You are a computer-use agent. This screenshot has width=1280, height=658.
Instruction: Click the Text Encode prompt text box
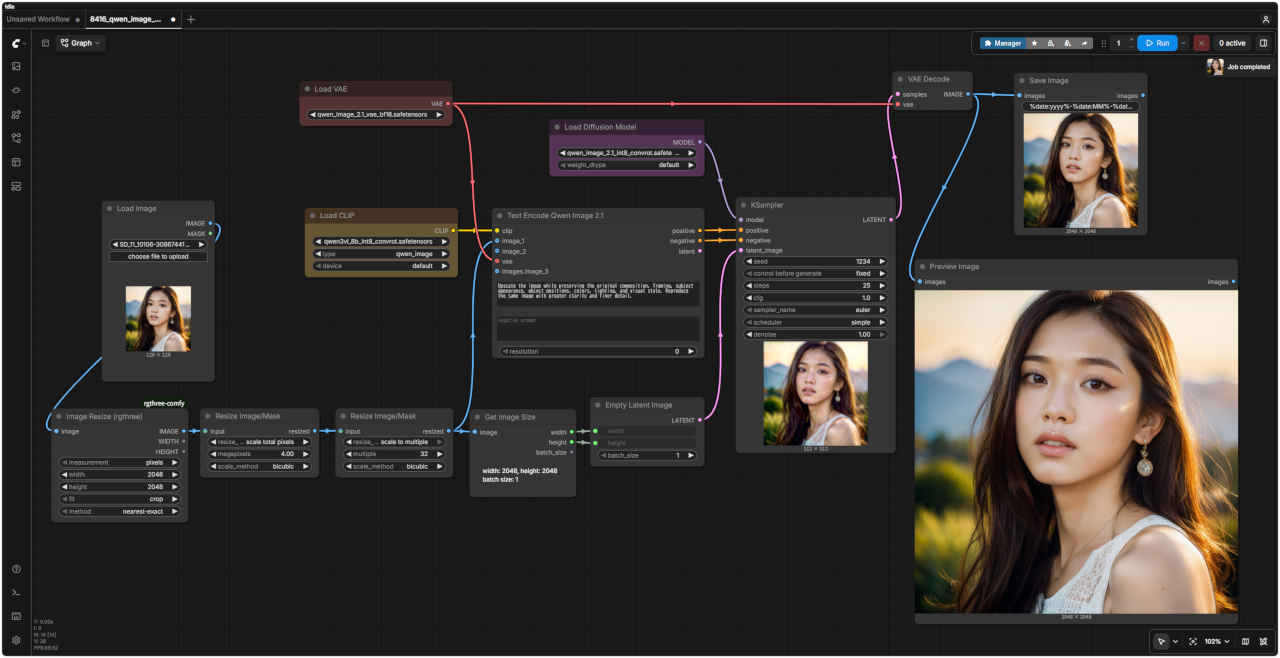coord(599,293)
